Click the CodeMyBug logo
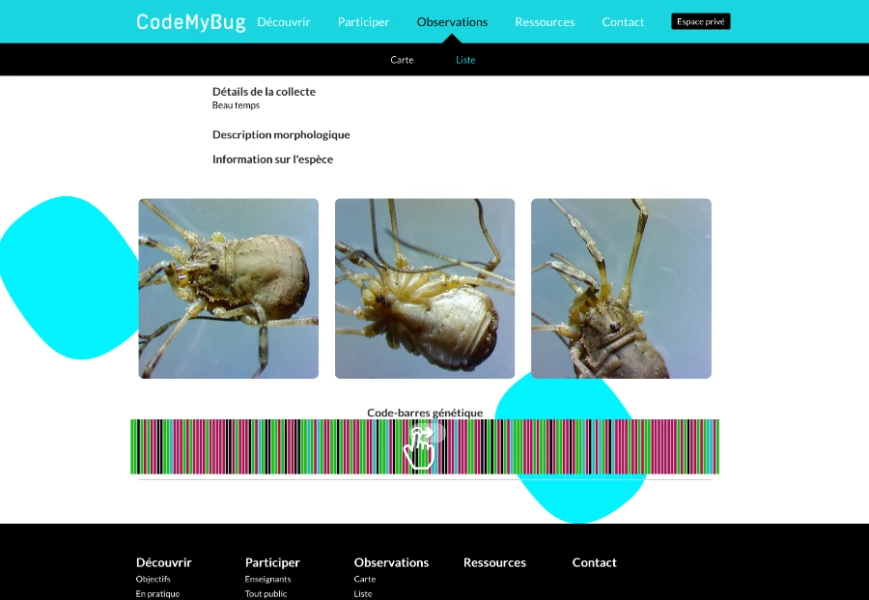Viewport: 869px width, 600px height. point(190,22)
